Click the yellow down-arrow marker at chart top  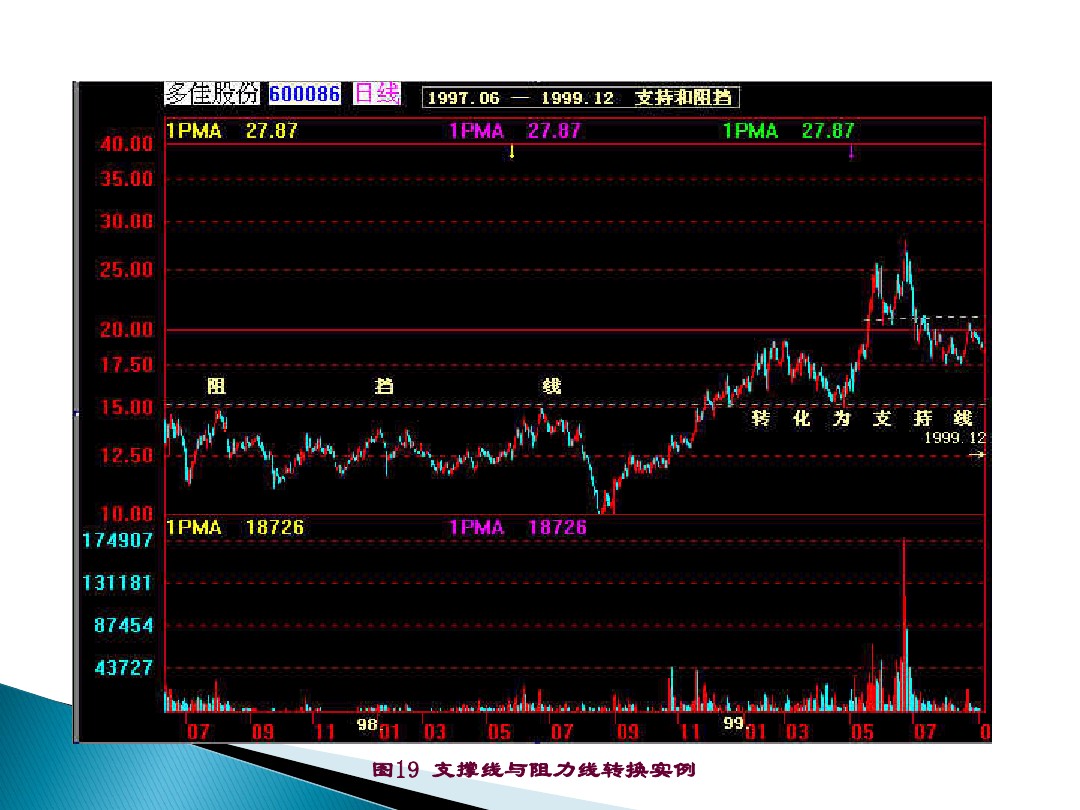512,152
